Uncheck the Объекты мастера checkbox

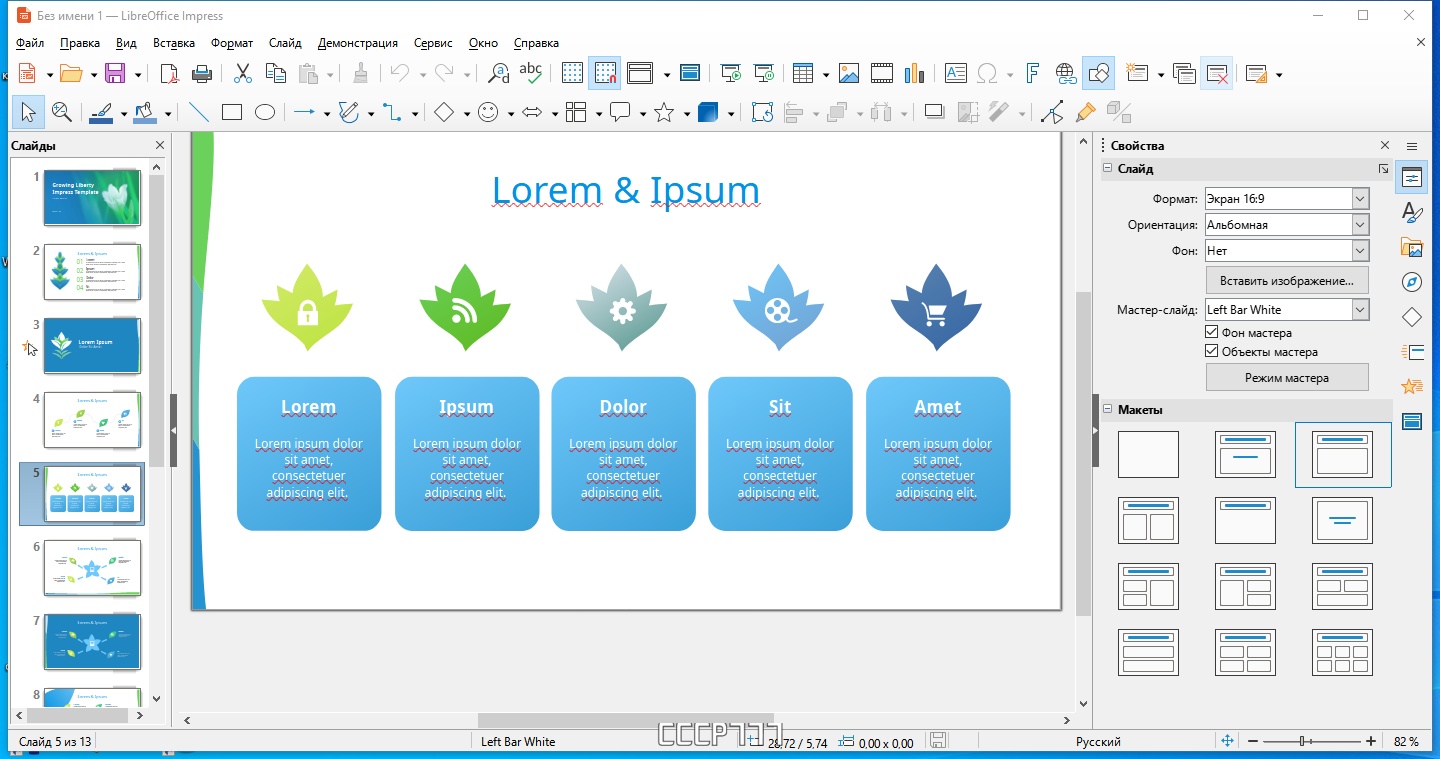pyautogui.click(x=1212, y=352)
